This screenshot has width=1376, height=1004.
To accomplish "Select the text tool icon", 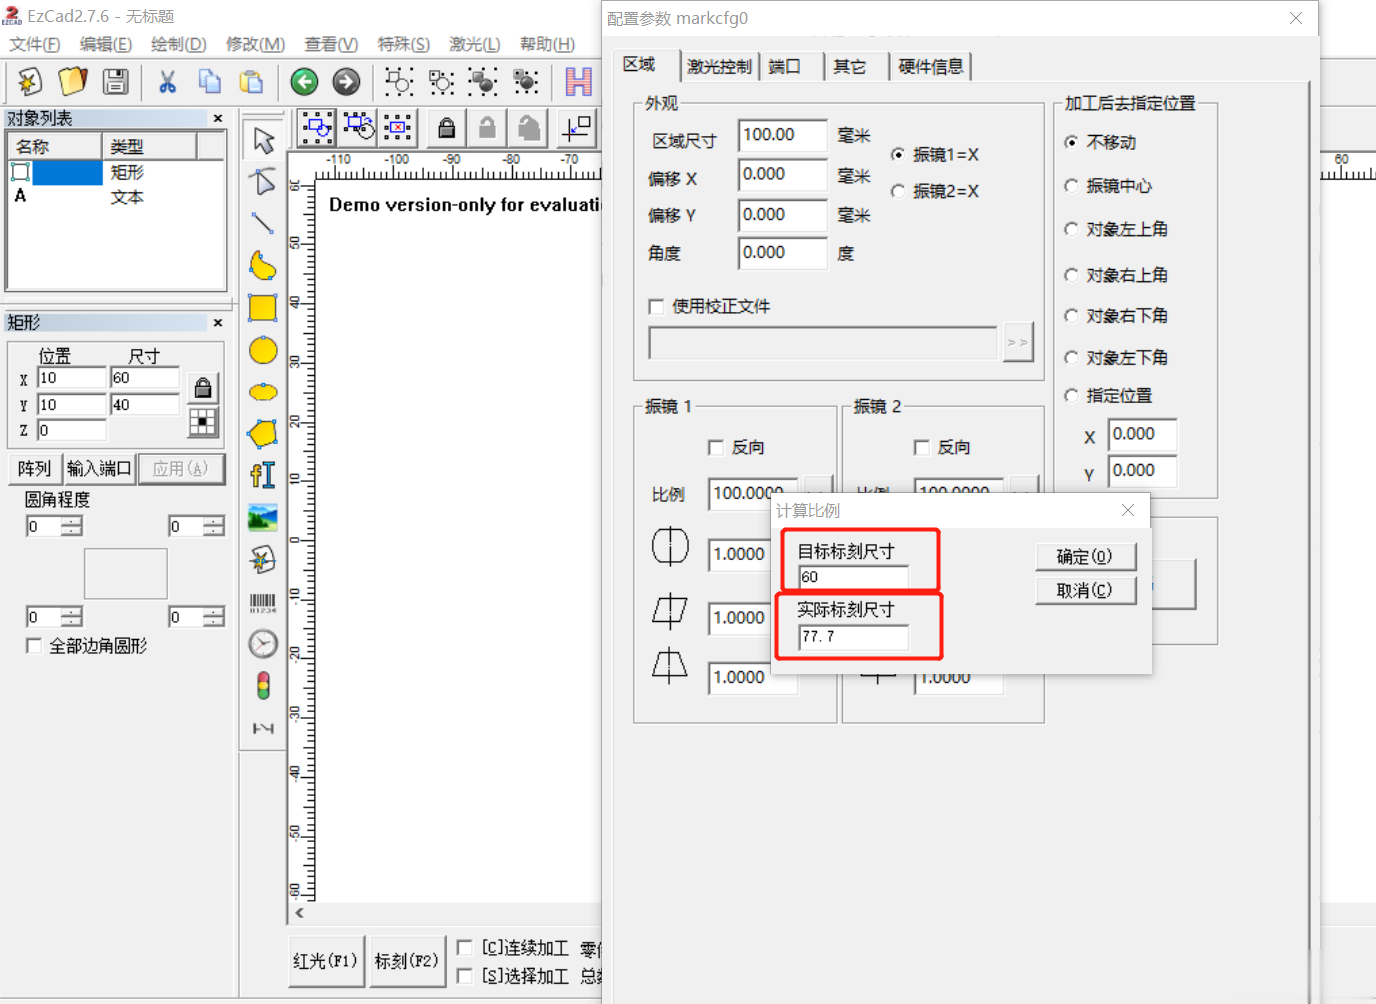I will coord(263,476).
